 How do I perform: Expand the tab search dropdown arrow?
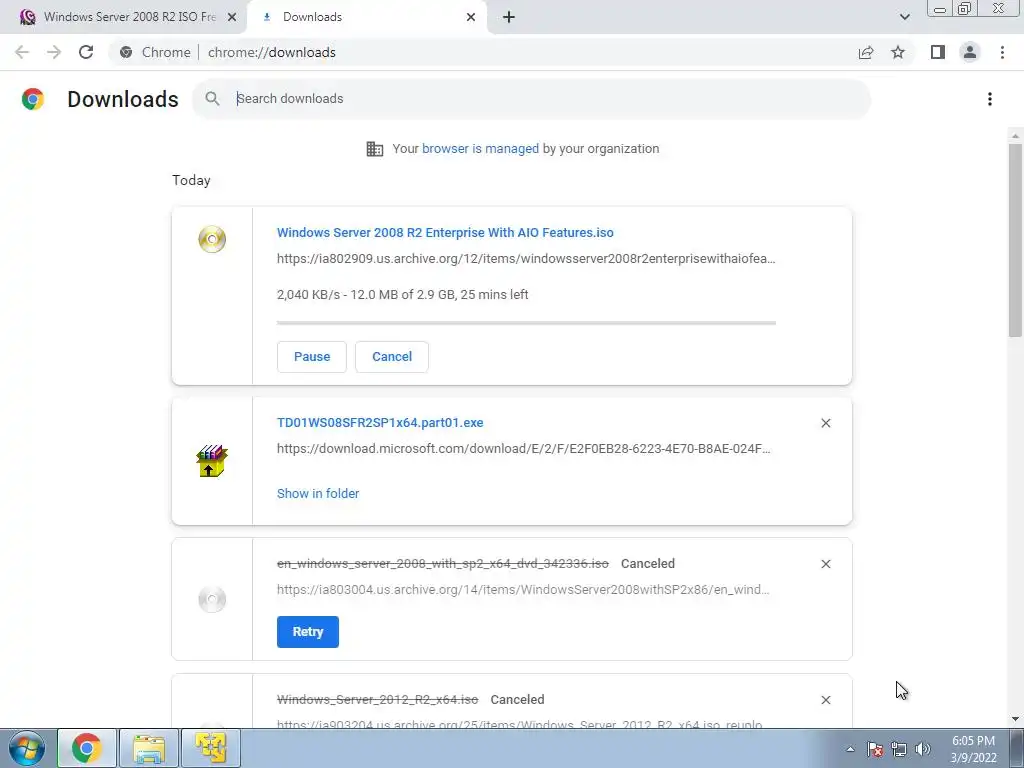(x=904, y=17)
